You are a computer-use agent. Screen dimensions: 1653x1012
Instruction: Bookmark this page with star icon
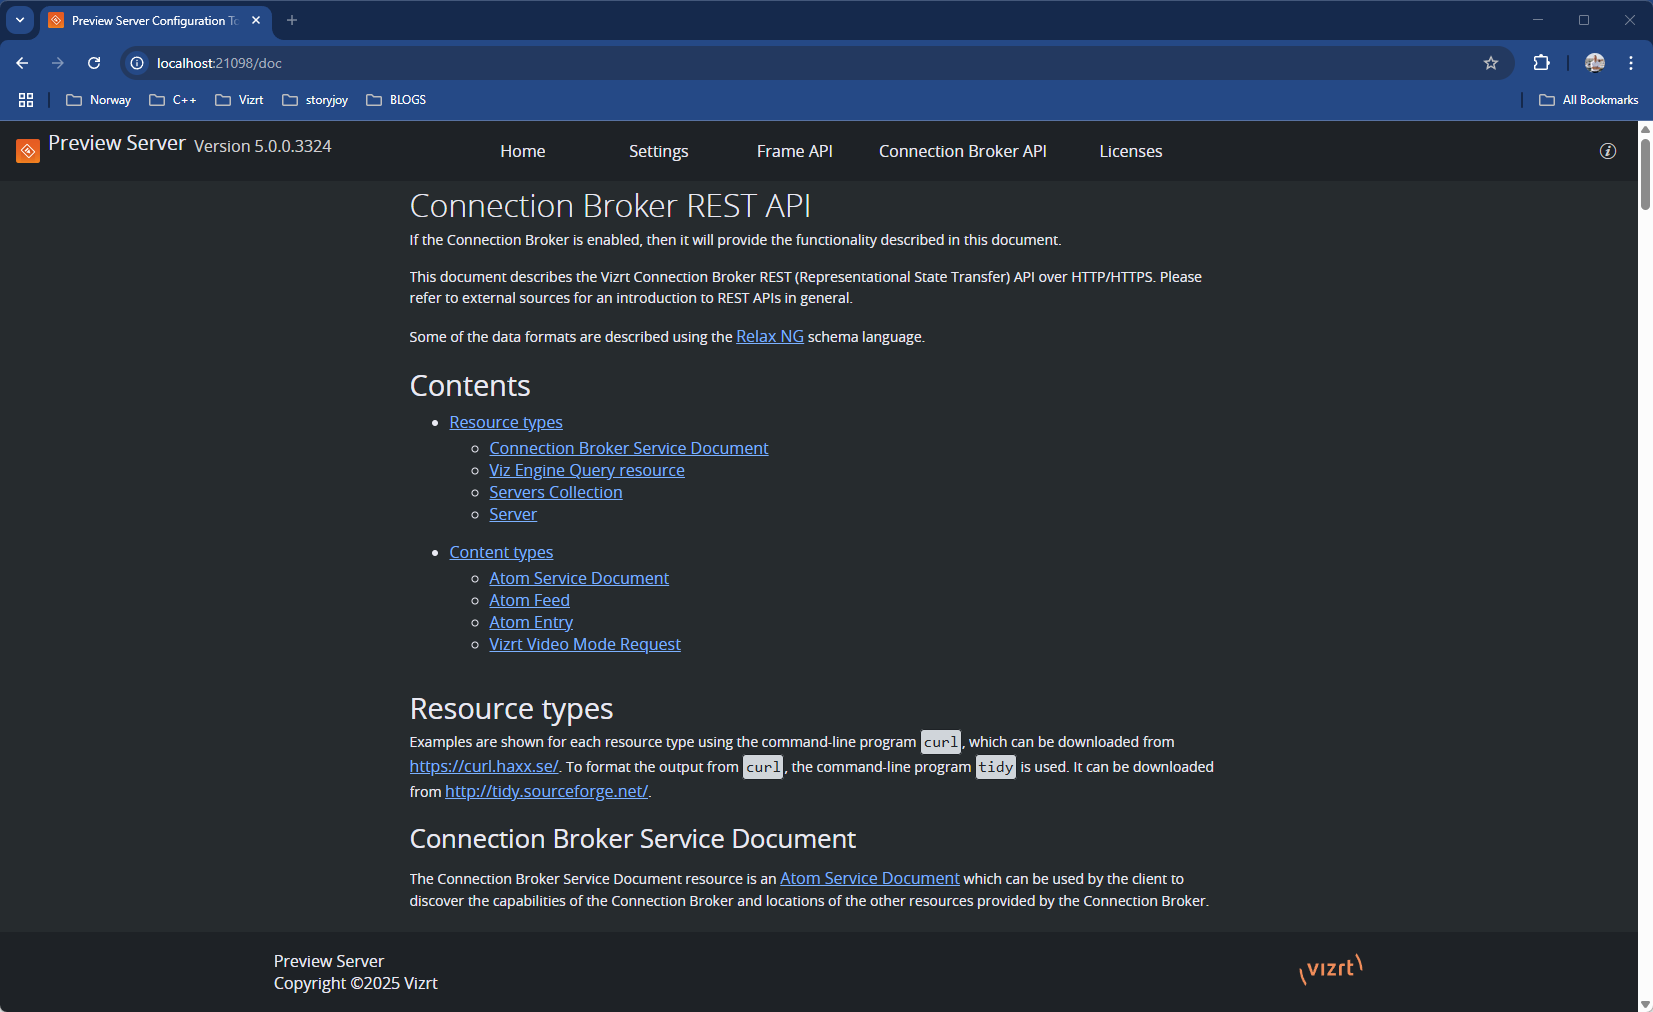[x=1491, y=63]
